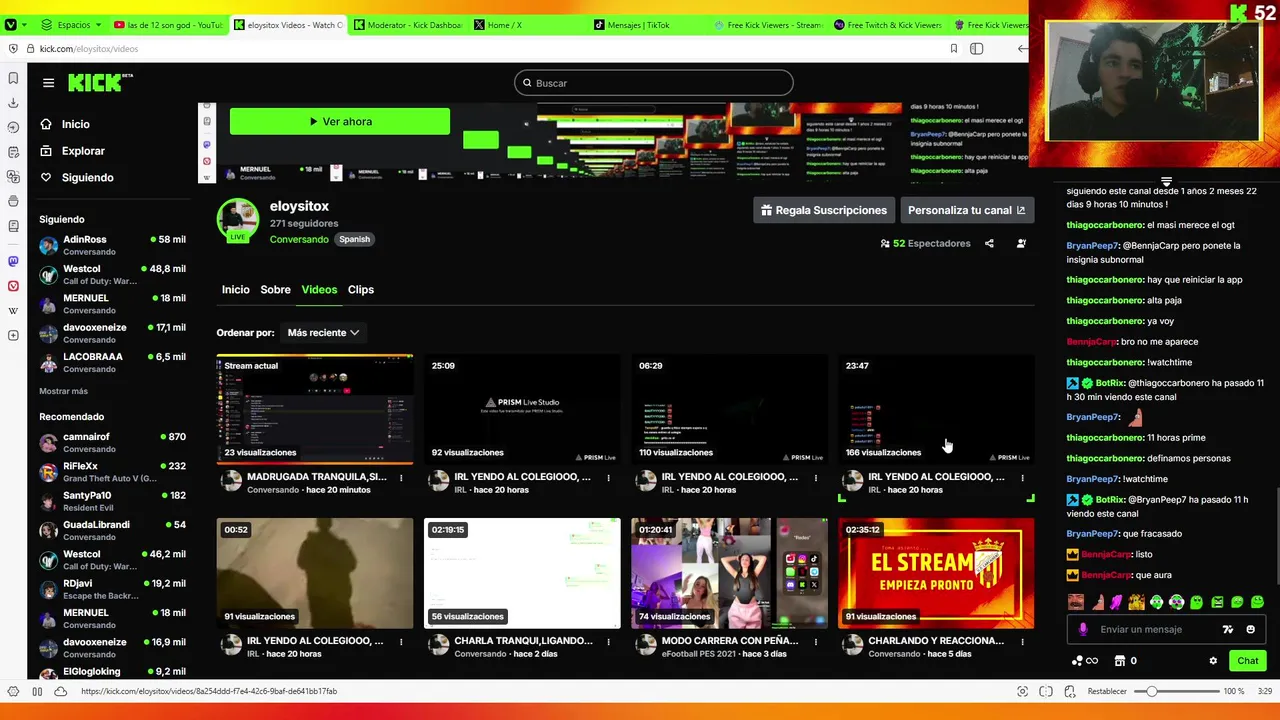
Task: Open options menu for MADRUGADA TRANQUILA video
Action: pyautogui.click(x=401, y=478)
